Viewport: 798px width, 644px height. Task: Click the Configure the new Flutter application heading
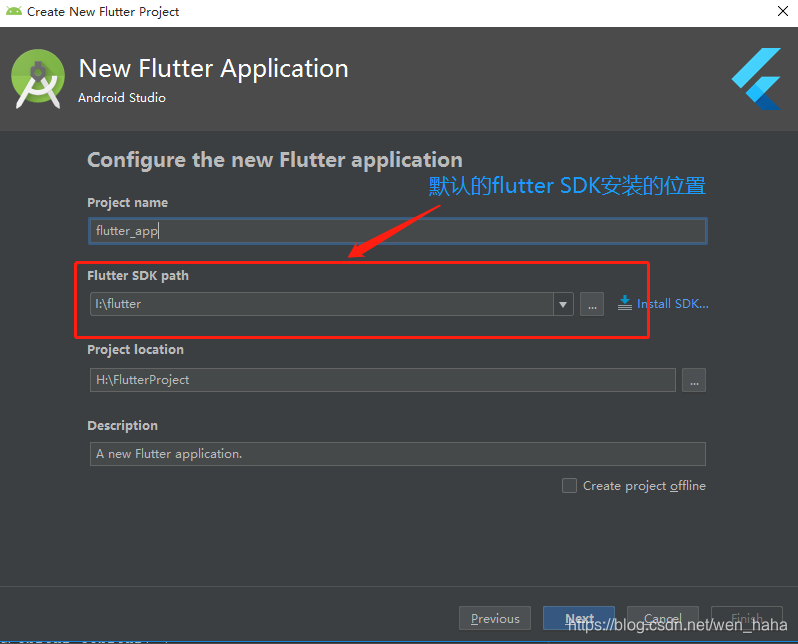(275, 160)
